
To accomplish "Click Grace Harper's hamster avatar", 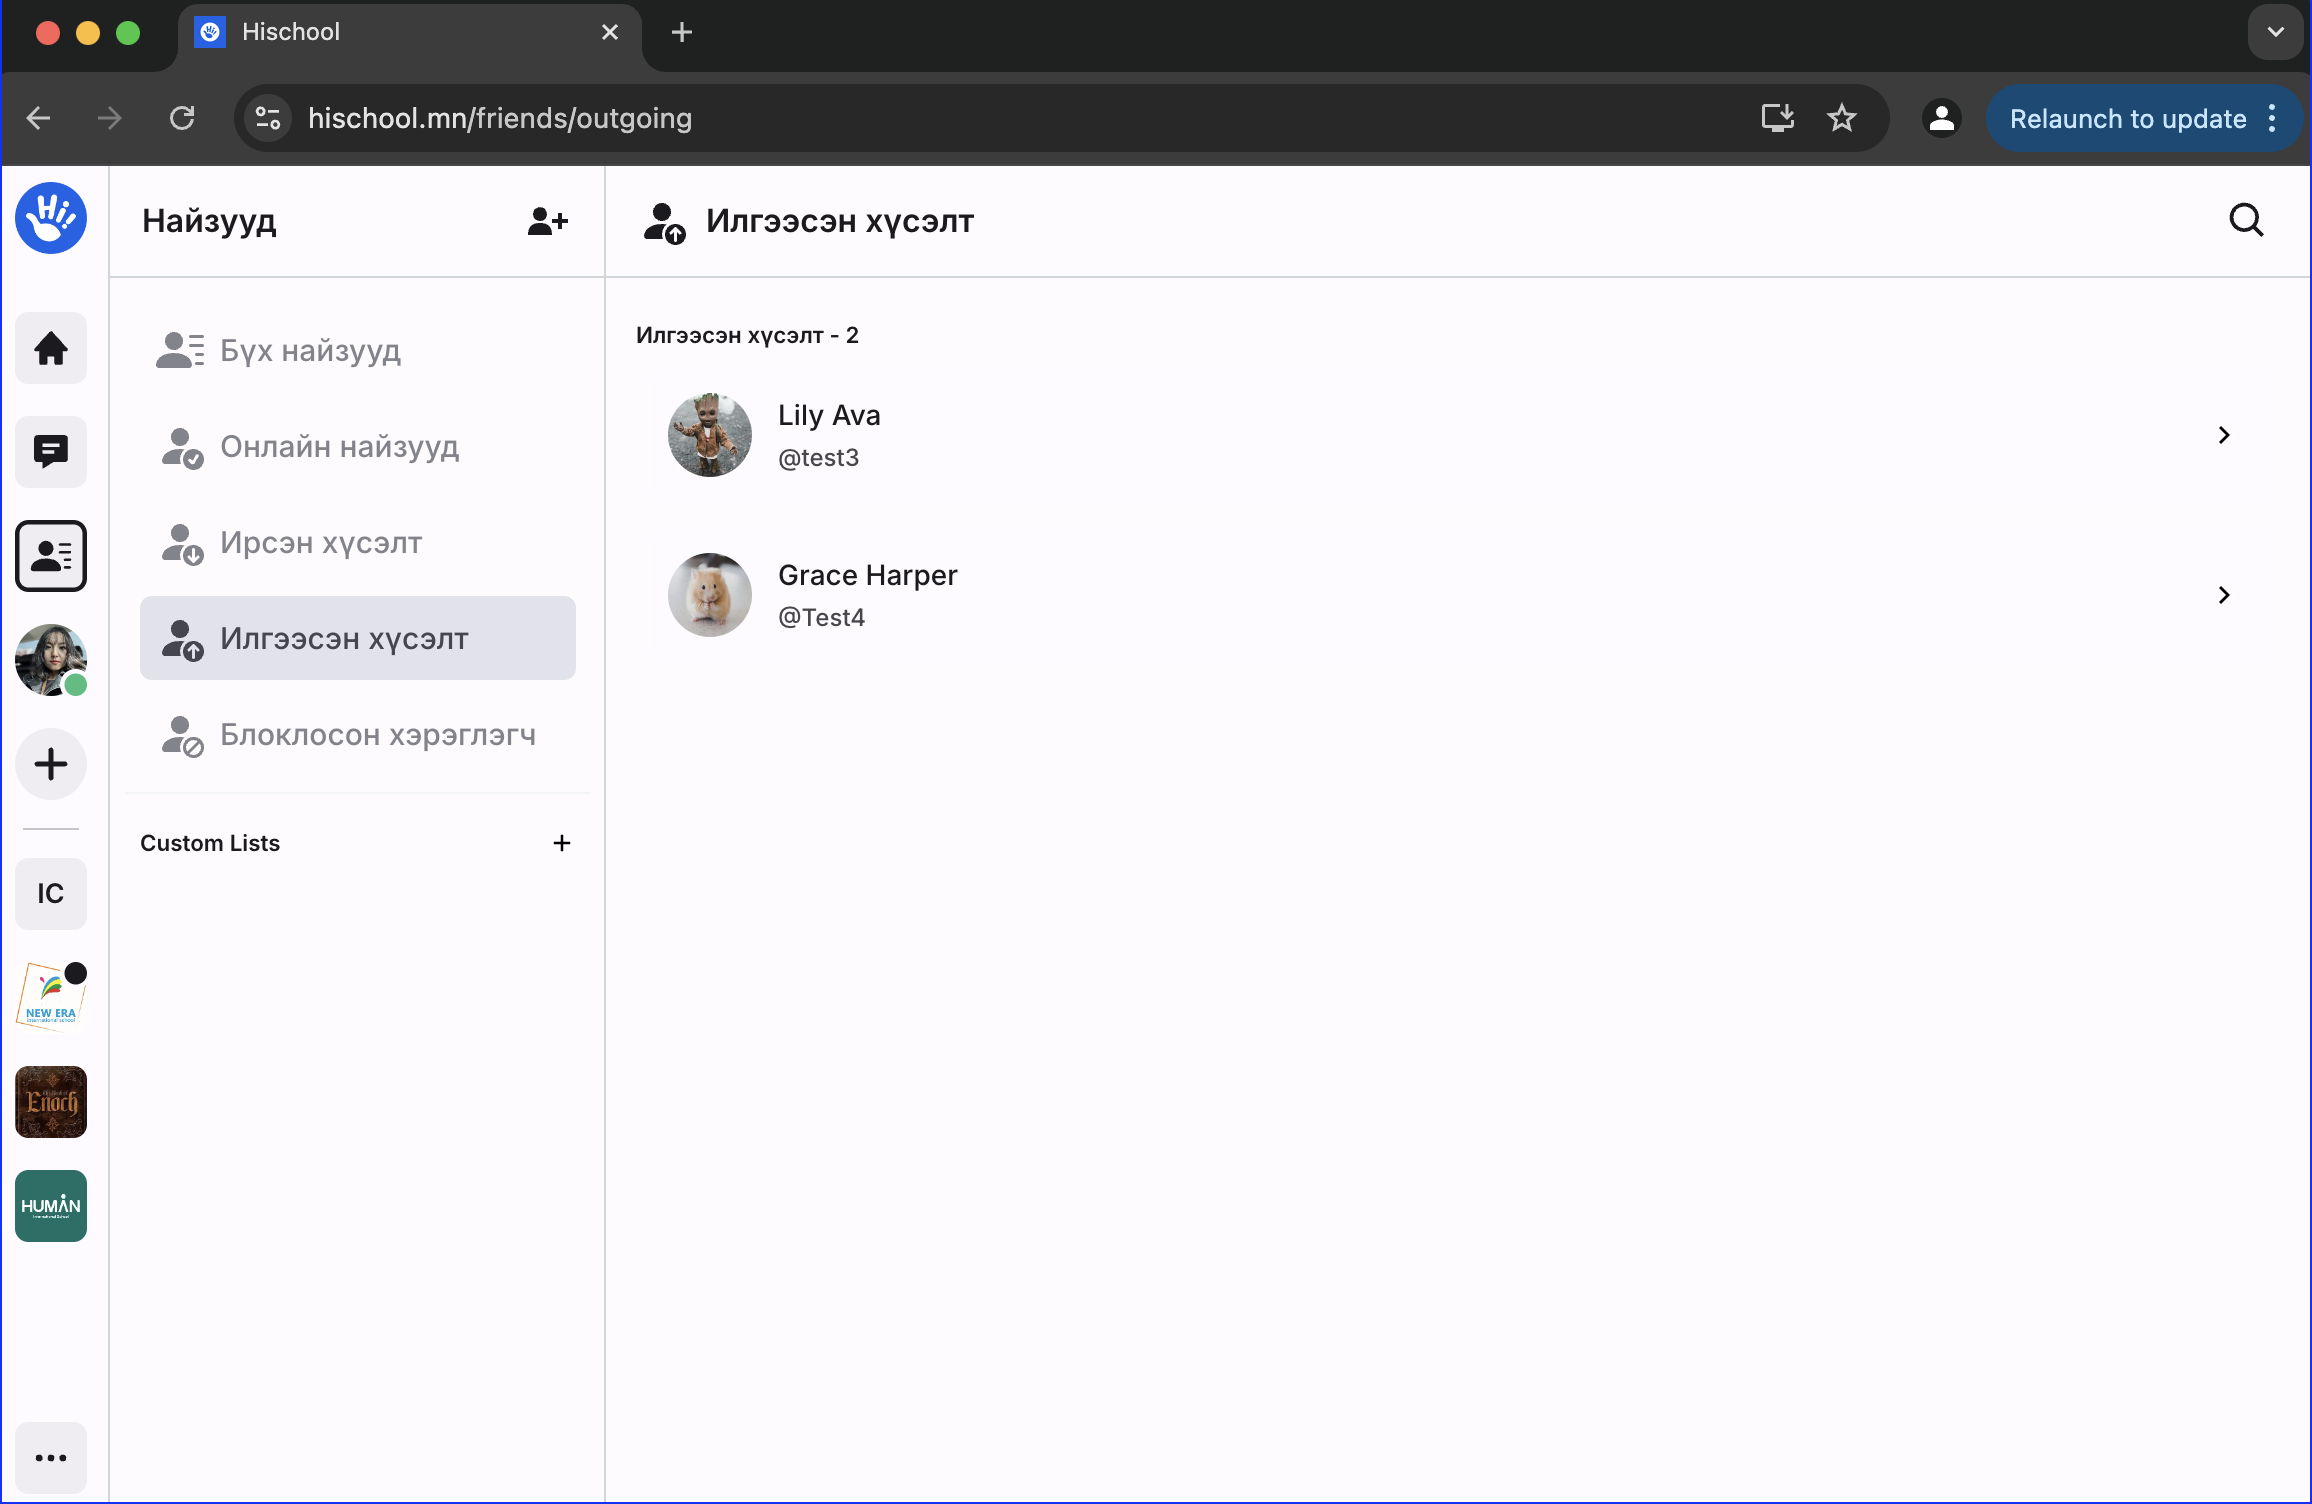I will pos(710,595).
